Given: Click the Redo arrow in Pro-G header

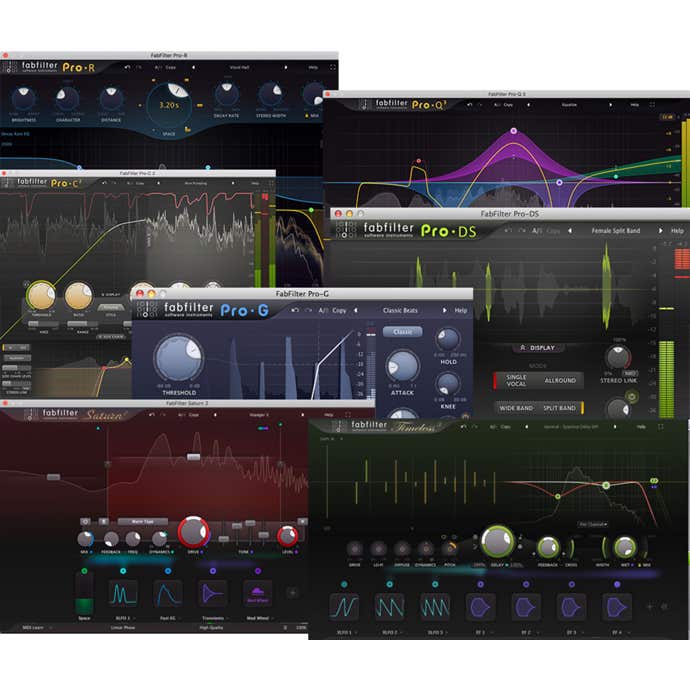Looking at the screenshot, I should (x=308, y=310).
